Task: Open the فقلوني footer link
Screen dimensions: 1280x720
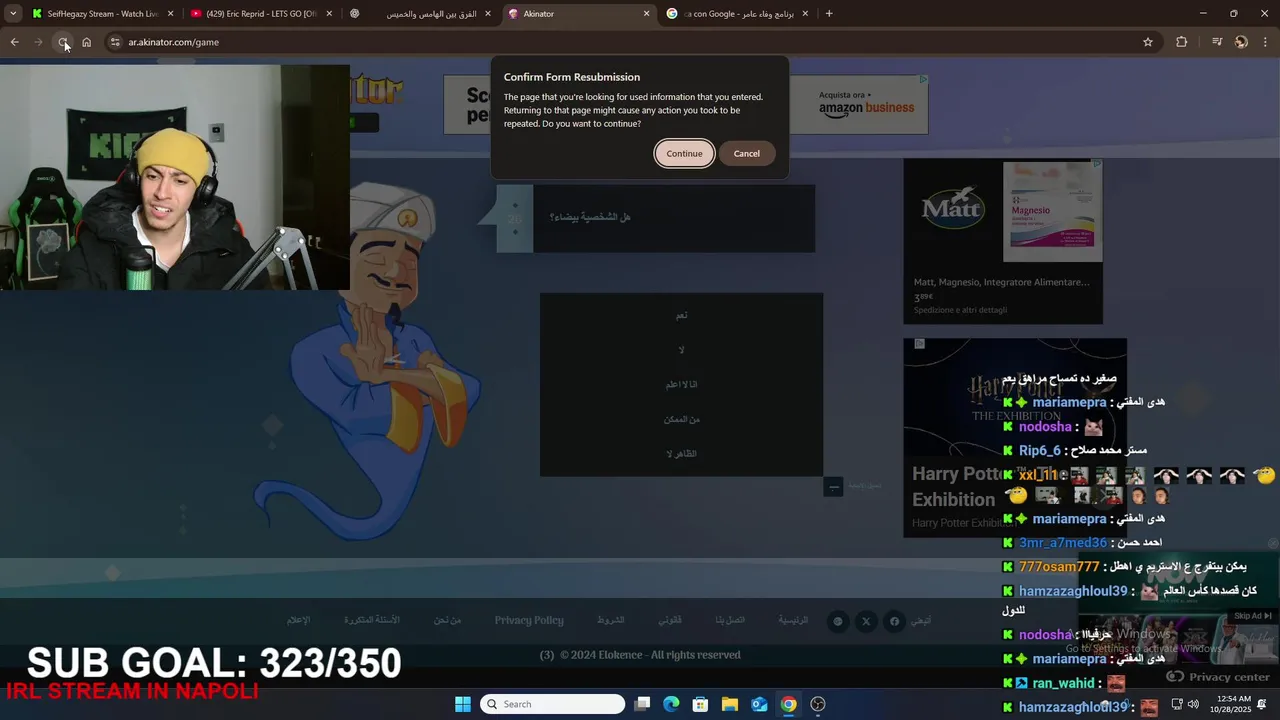Action: (670, 620)
